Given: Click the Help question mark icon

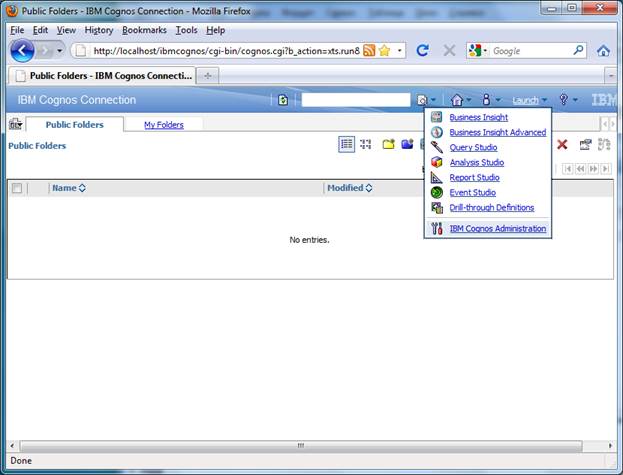Looking at the screenshot, I should coord(563,99).
